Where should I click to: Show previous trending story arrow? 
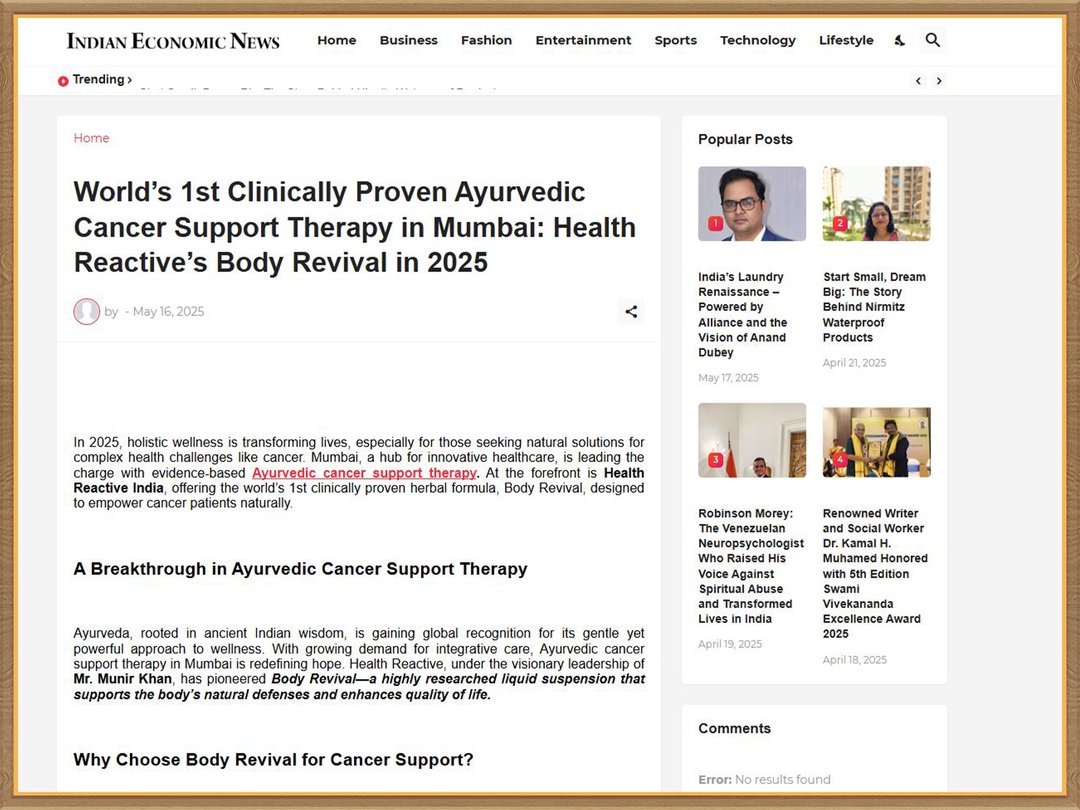pos(918,81)
